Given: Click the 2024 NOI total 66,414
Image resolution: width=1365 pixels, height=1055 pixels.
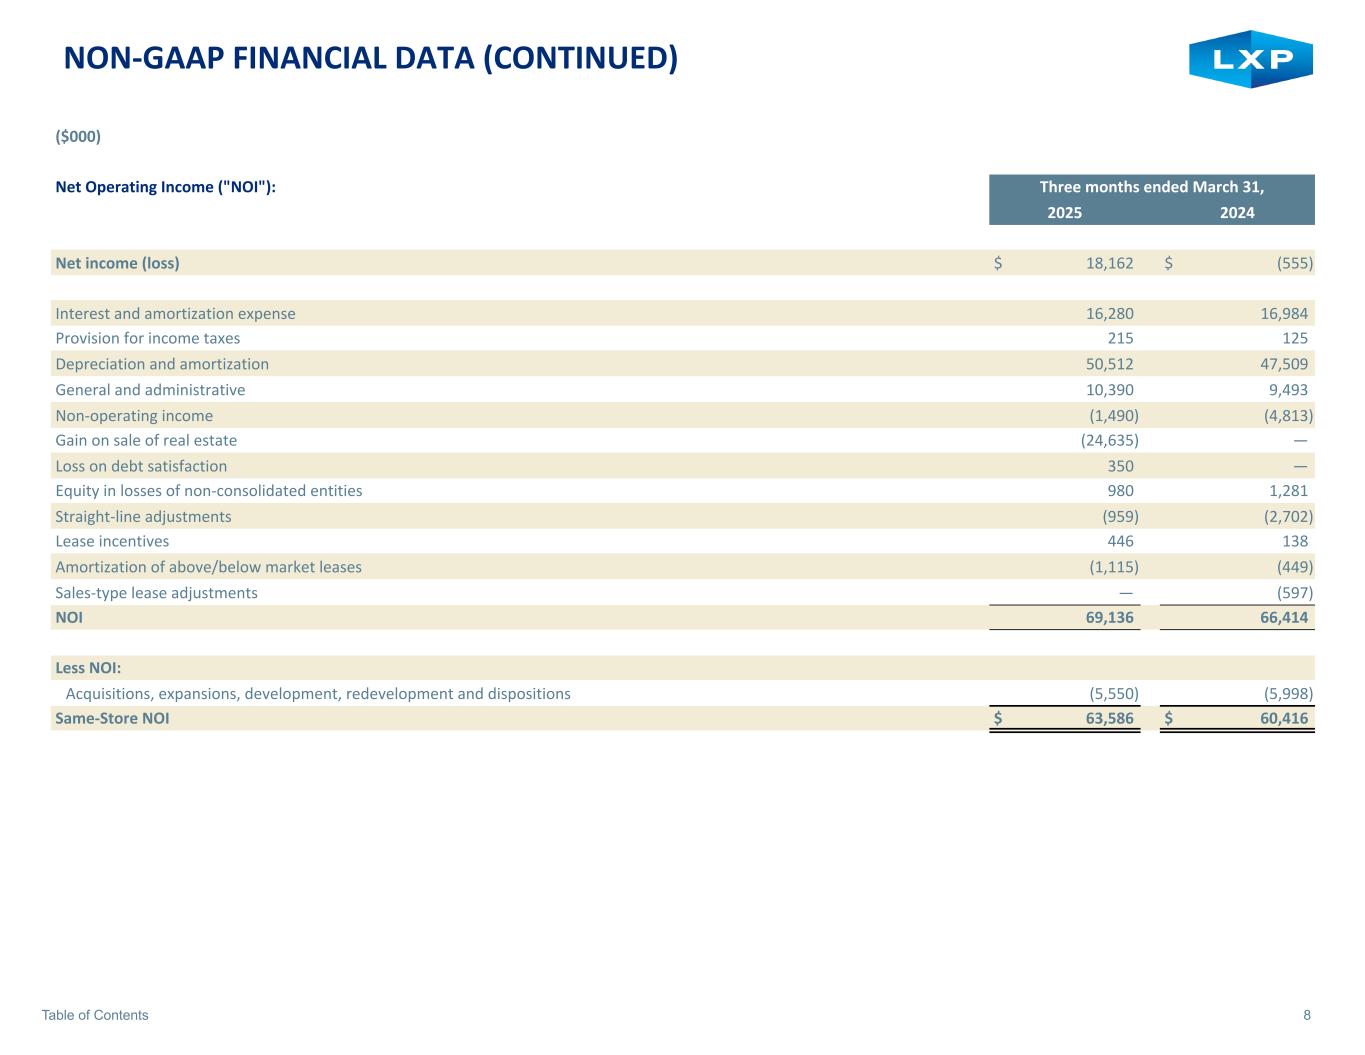Looking at the screenshot, I should pos(1283,617).
